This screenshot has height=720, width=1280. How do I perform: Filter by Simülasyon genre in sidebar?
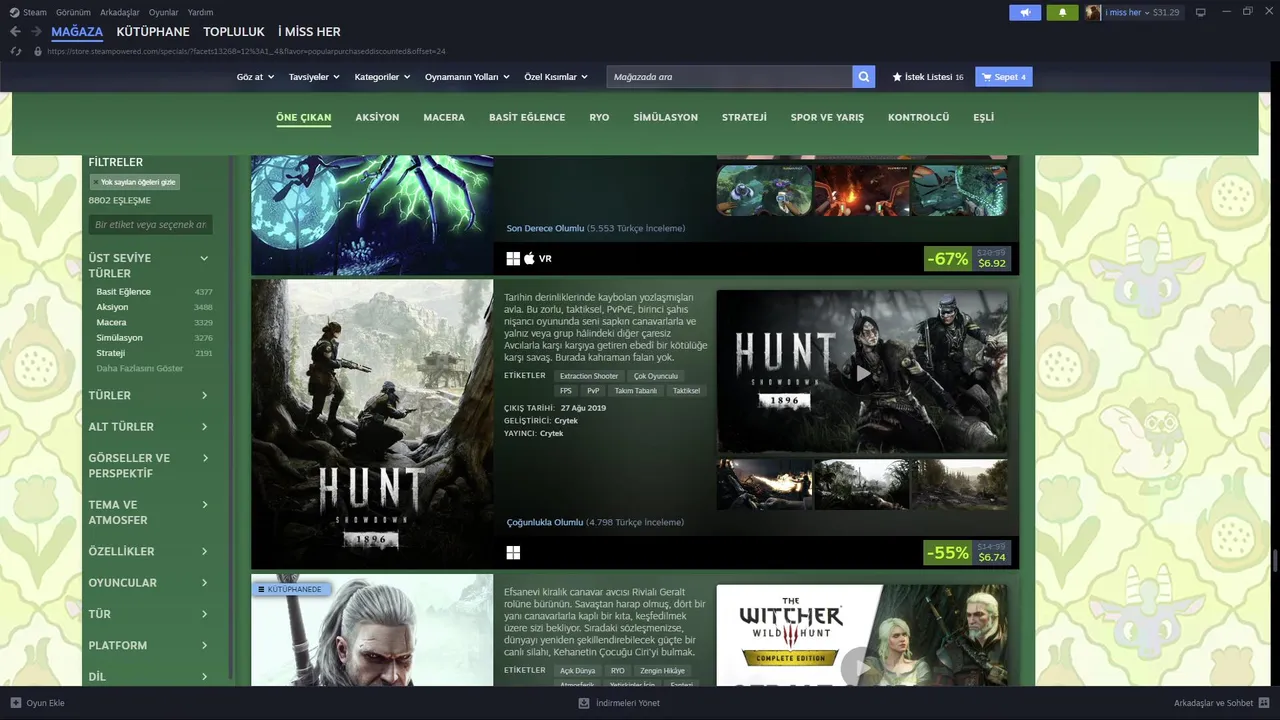[x=120, y=338]
